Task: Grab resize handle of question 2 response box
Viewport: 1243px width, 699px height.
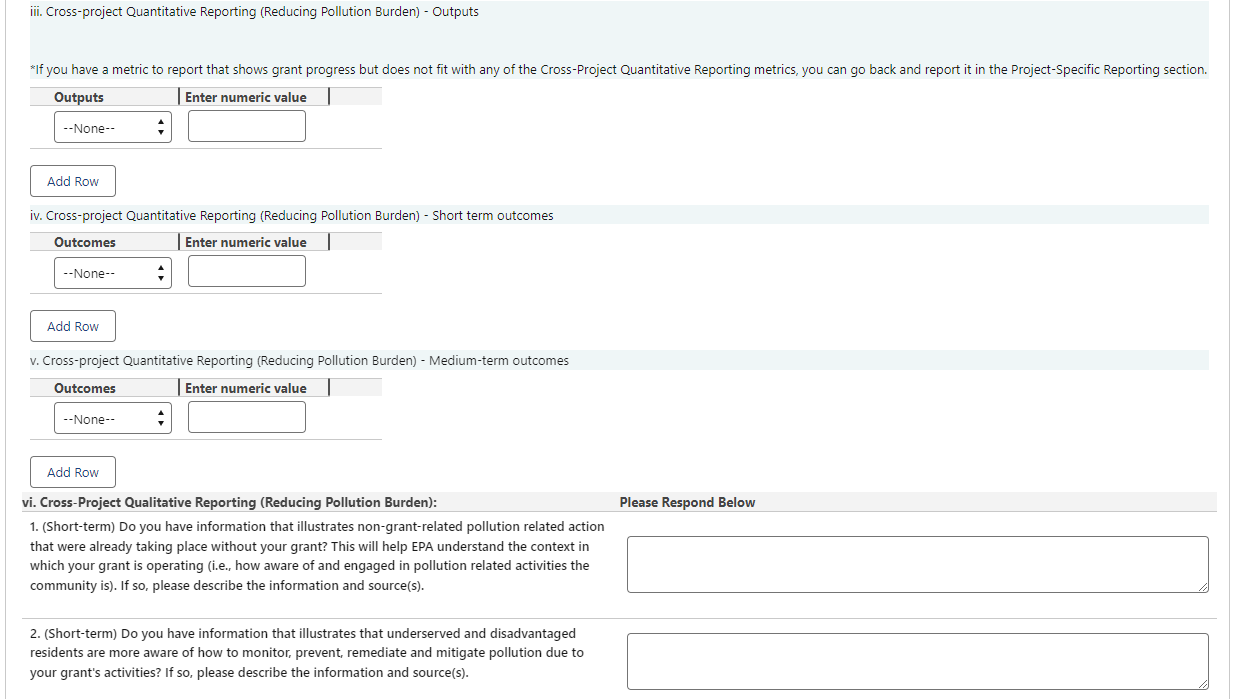Action: pyautogui.click(x=1203, y=684)
